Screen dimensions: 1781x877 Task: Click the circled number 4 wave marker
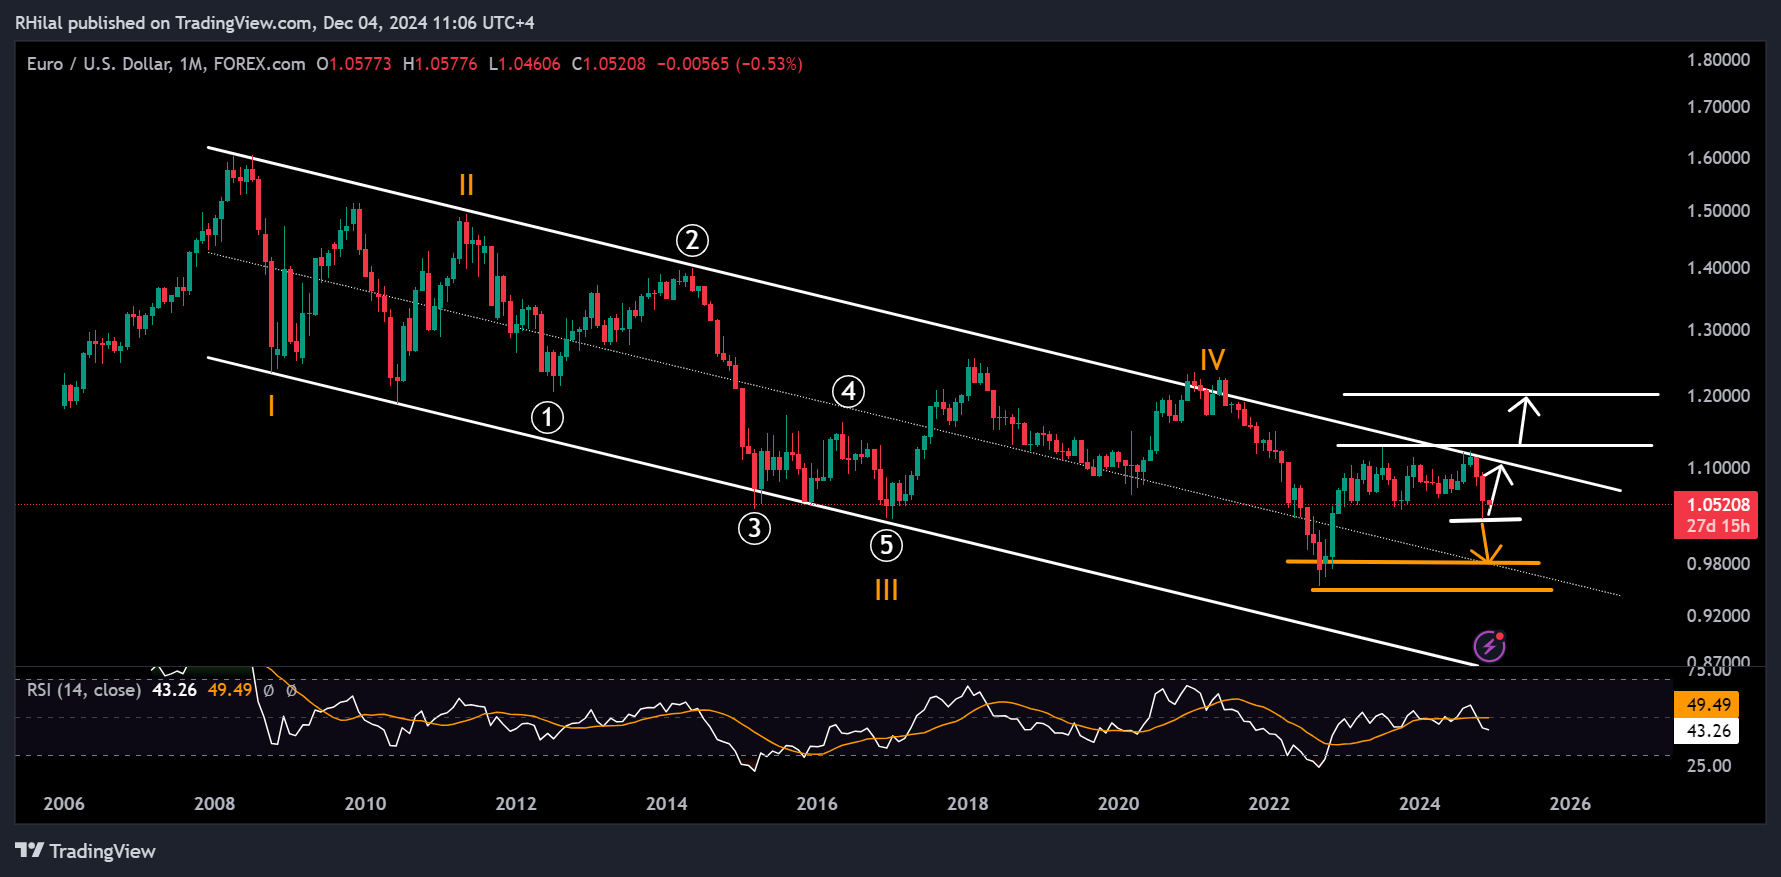[848, 391]
